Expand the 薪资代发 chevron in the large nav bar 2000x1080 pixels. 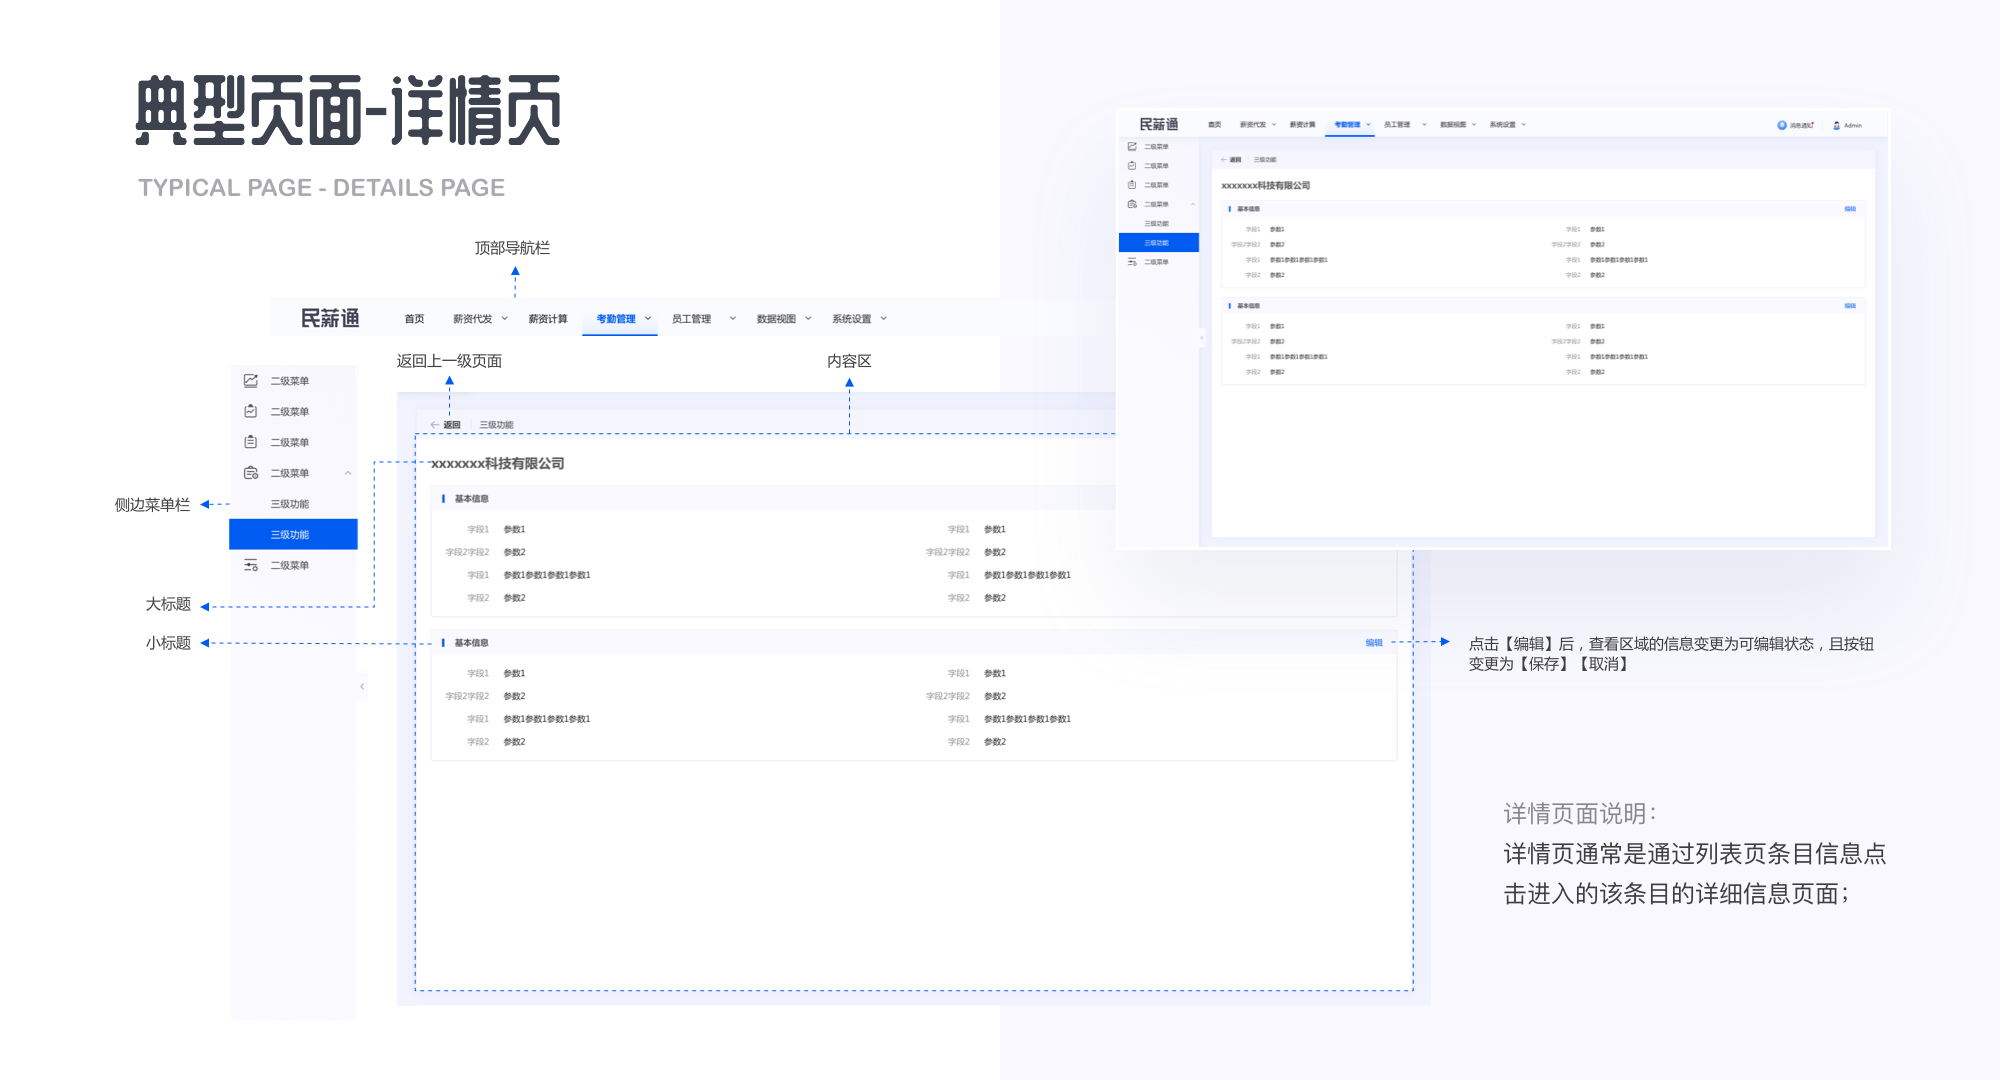(505, 319)
